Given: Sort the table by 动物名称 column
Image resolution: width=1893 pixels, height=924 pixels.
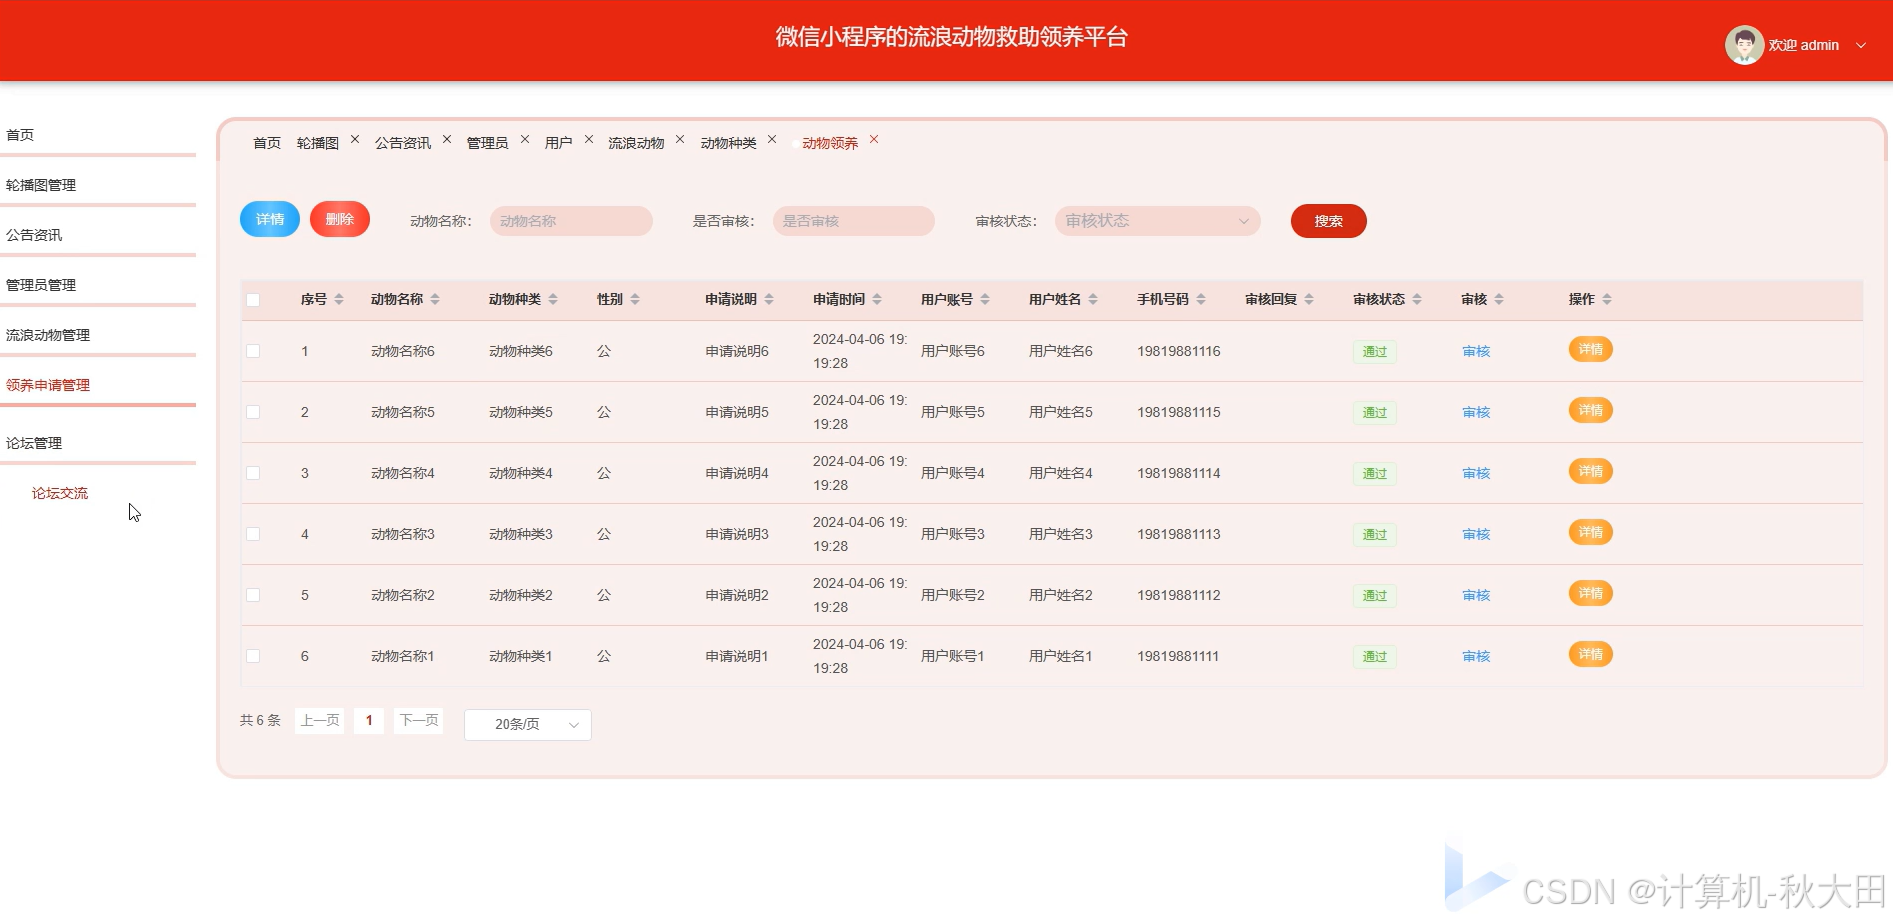Looking at the screenshot, I should 436,298.
